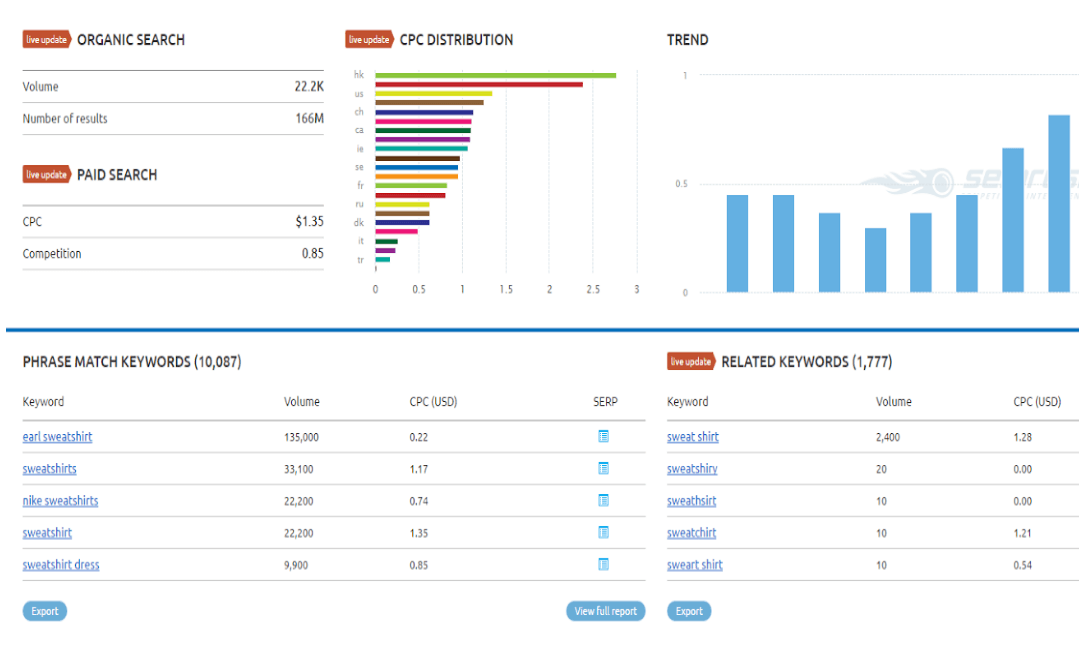Screen dimensions: 1079x652
Task: Open the earl sweatshirt keyword link
Action: (x=57, y=437)
